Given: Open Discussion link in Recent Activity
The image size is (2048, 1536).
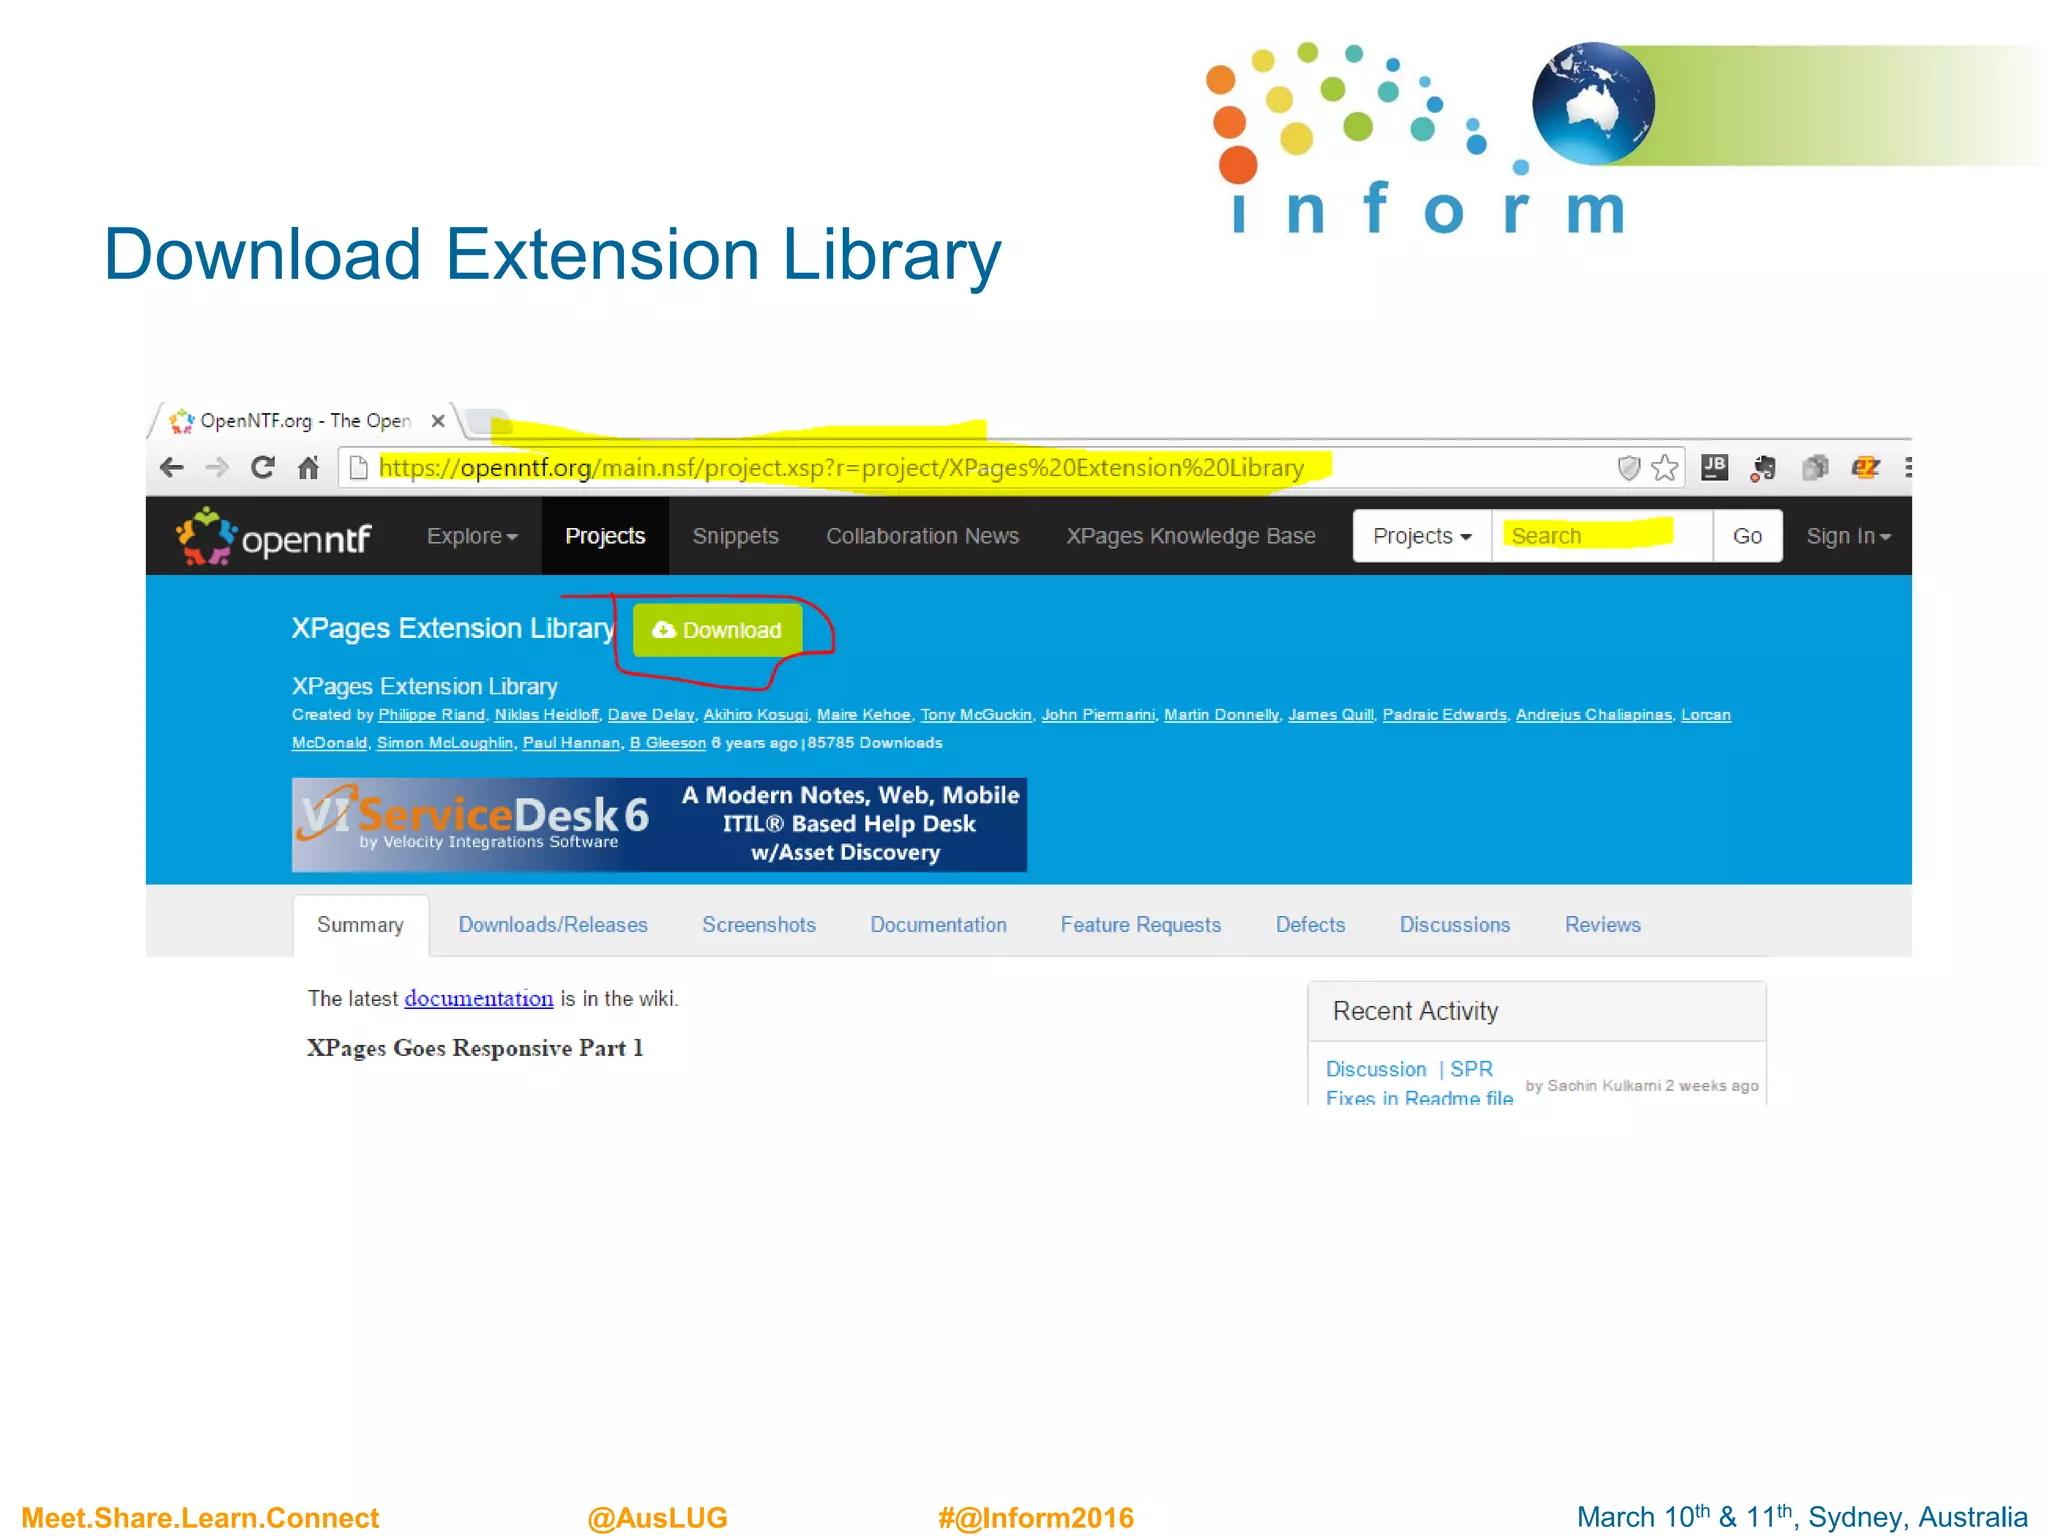Looking at the screenshot, I should point(1376,1069).
